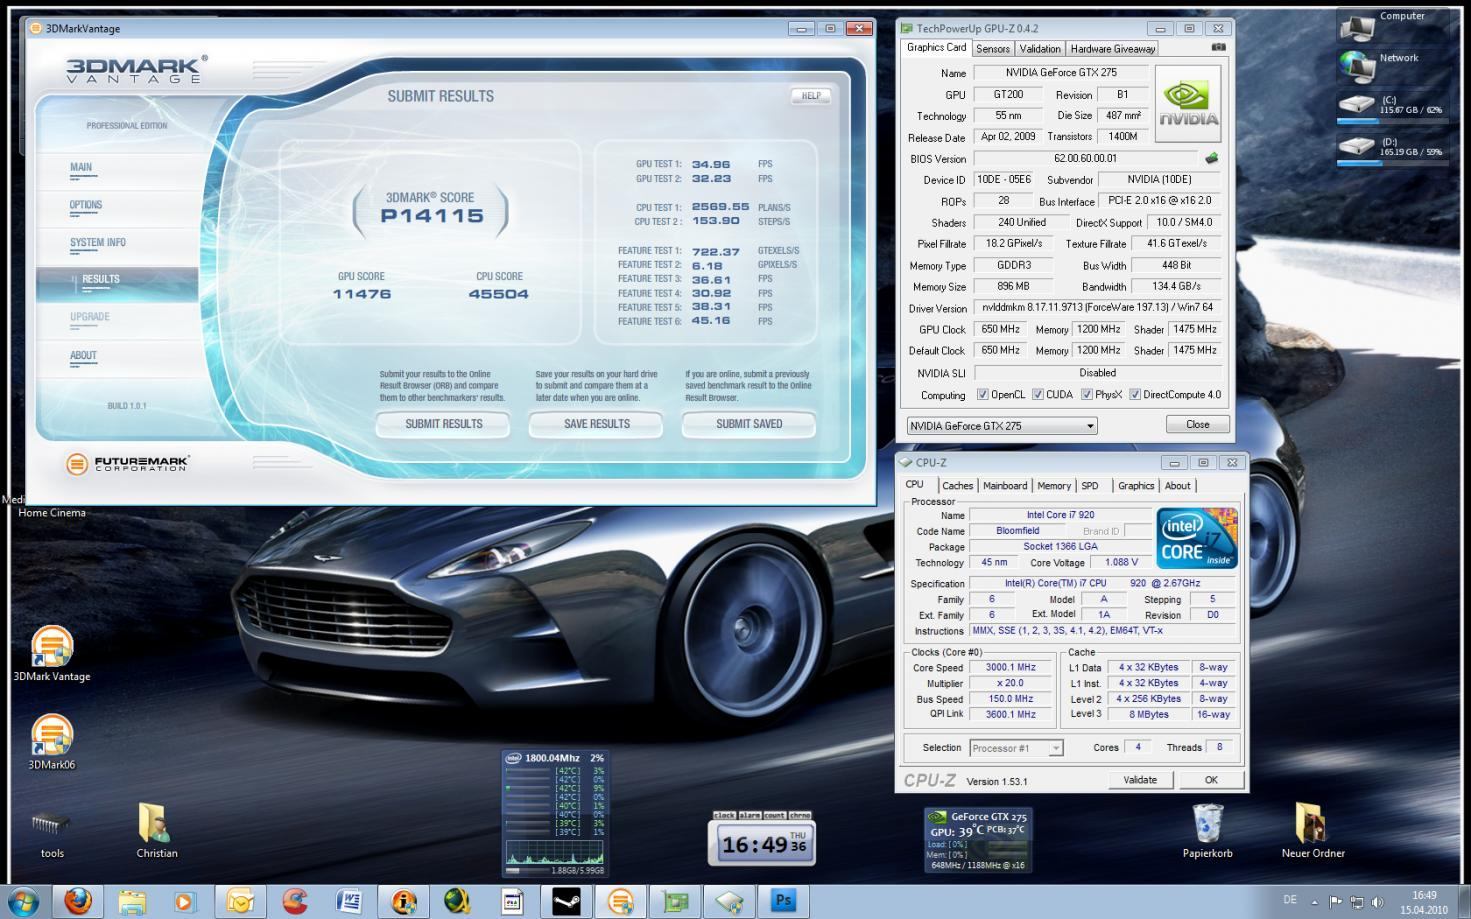This screenshot has height=919, width=1471.
Task: Click the Submit Saved button
Action: [x=749, y=424]
